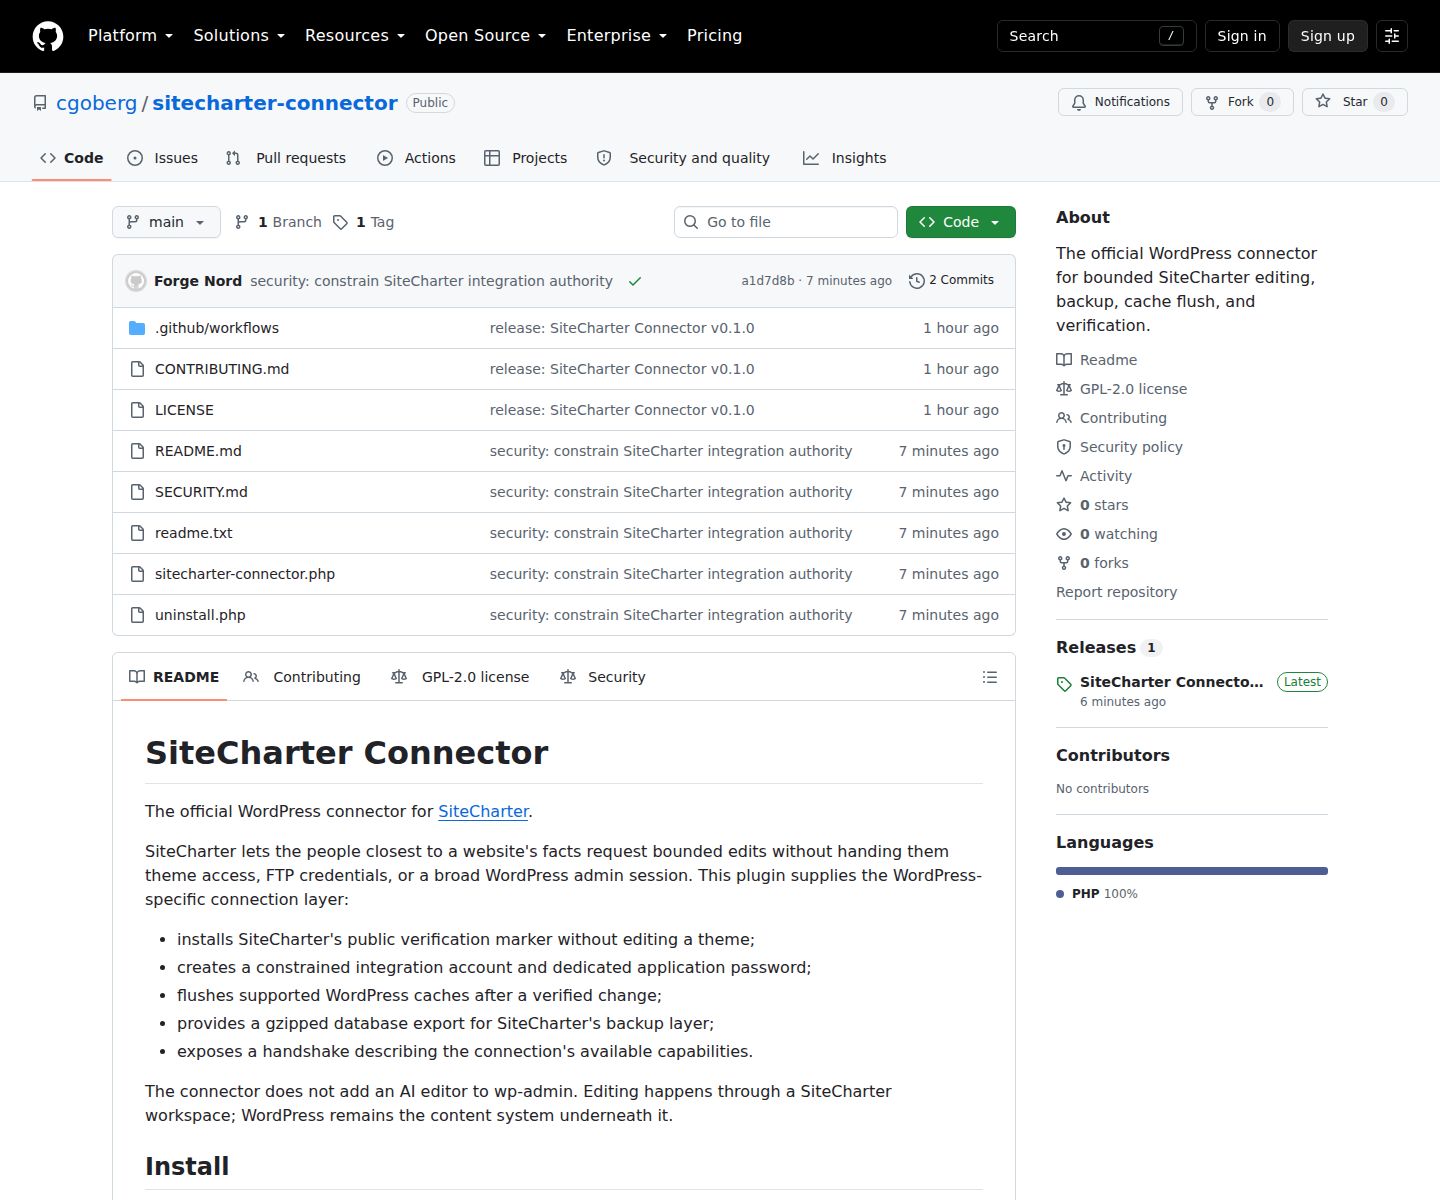The height and width of the screenshot is (1200, 1440).
Task: Click the header Search field
Action: point(1096,36)
